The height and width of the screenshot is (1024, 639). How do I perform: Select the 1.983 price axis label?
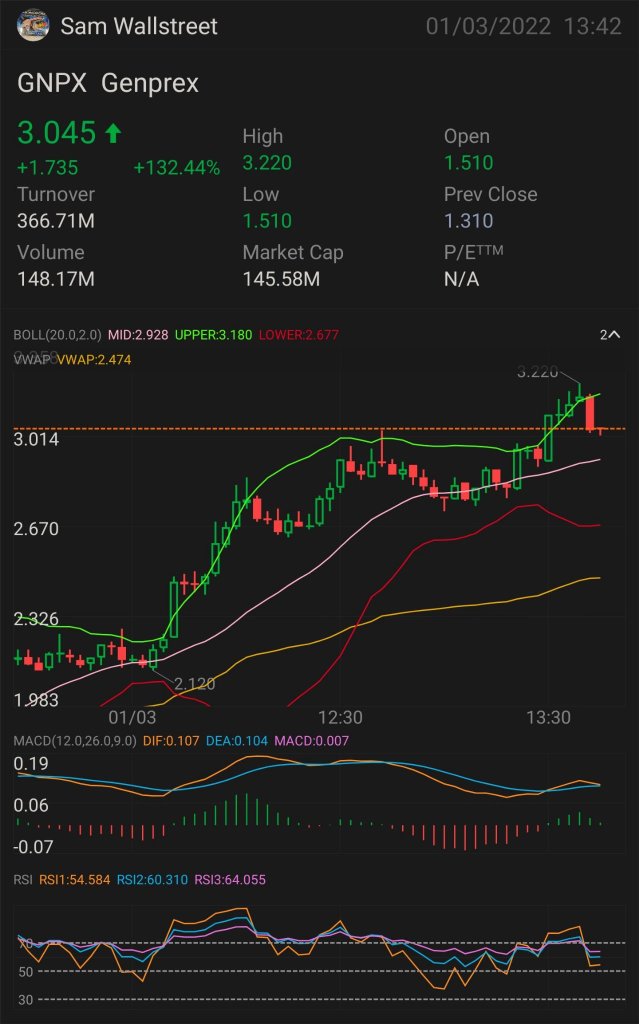pos(36,700)
